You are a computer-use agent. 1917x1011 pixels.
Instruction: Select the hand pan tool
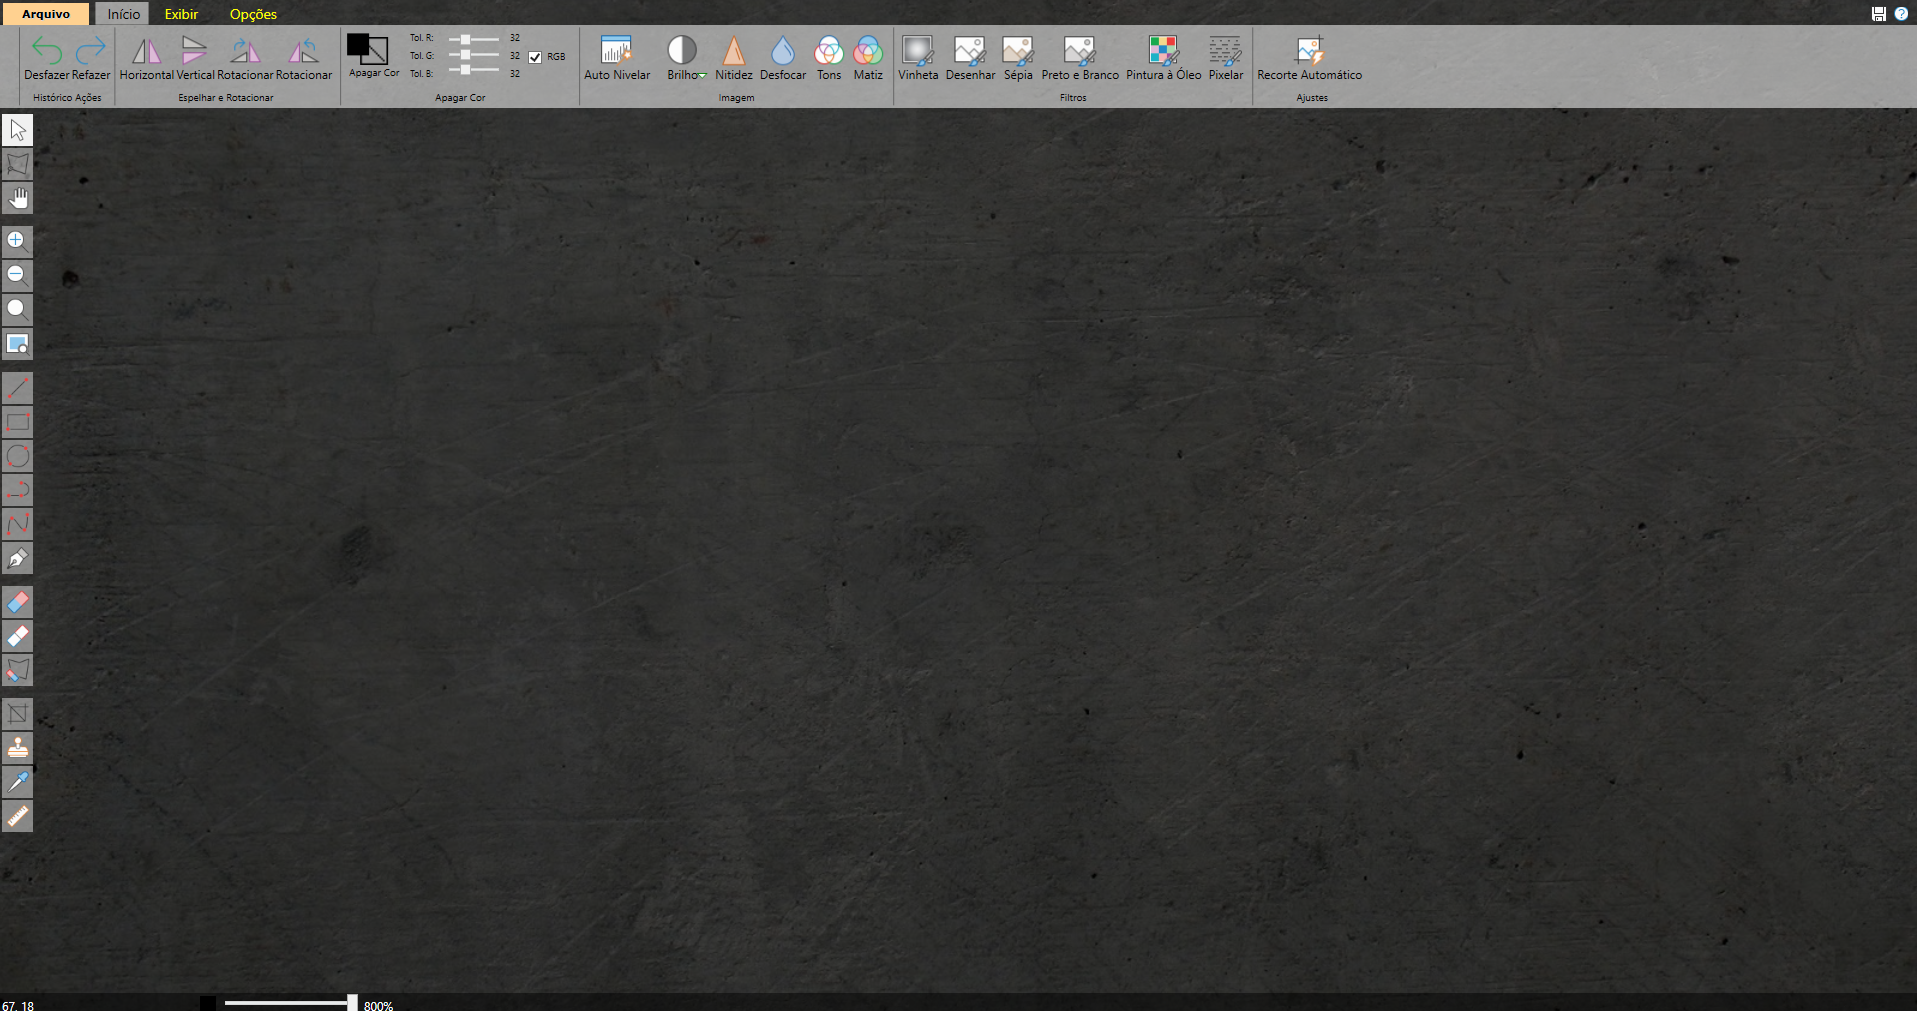click(x=18, y=198)
